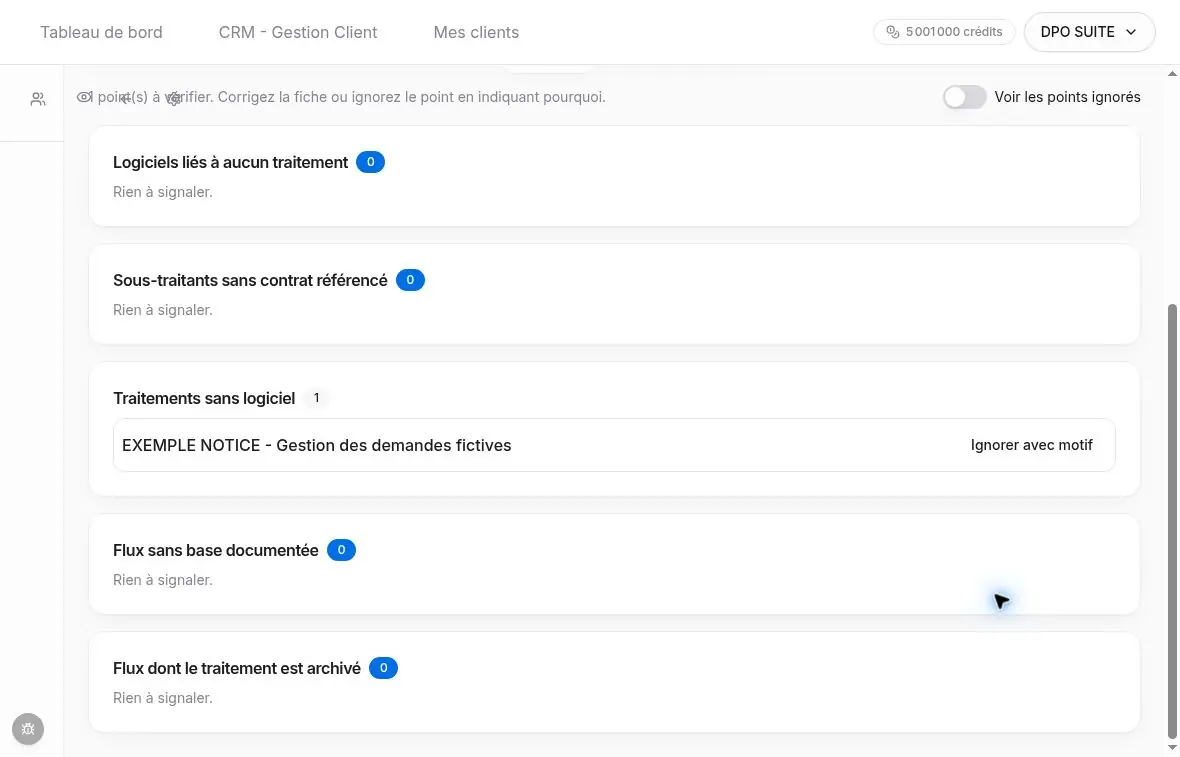Click Rien à signaler under Flux dont le traitement
This screenshot has width=1180, height=757.
tap(163, 698)
